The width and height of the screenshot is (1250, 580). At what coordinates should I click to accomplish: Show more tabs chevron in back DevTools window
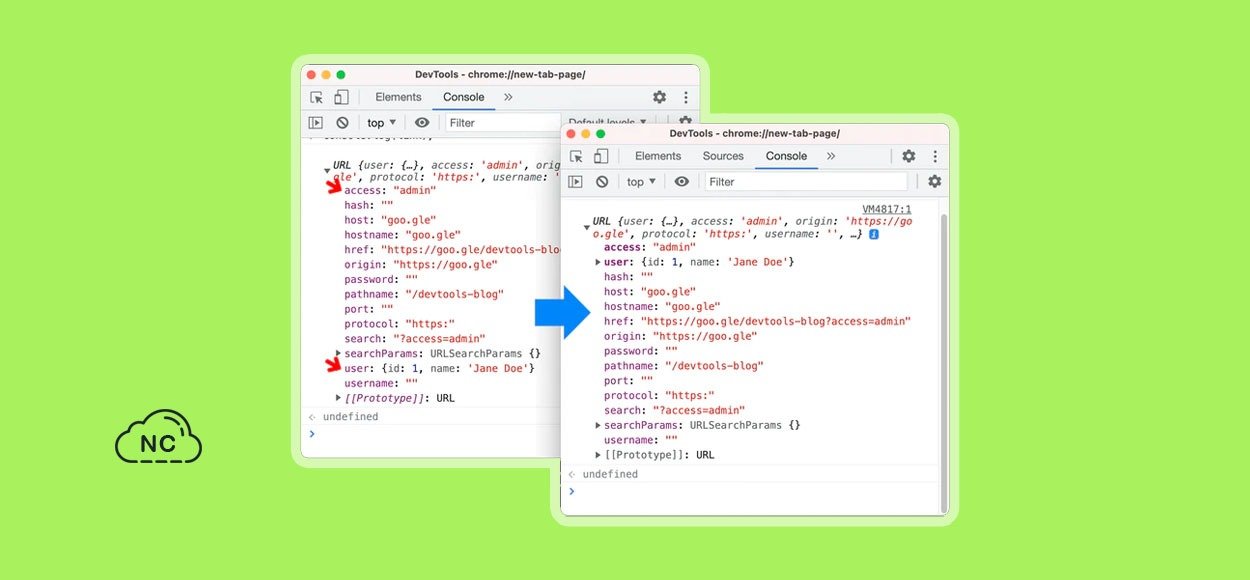coord(508,97)
